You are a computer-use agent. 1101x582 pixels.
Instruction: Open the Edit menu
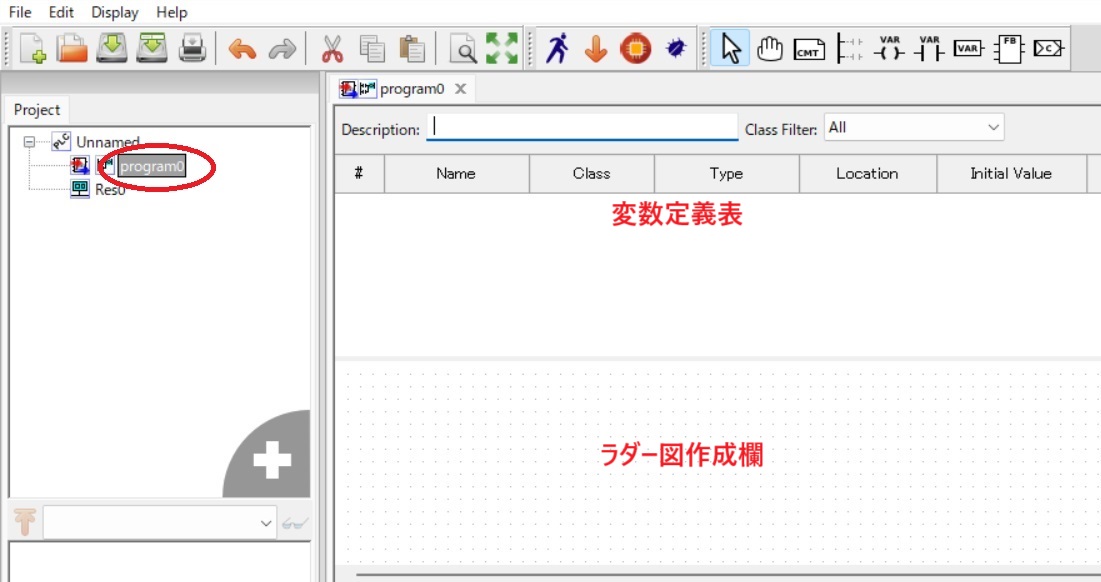[x=61, y=12]
